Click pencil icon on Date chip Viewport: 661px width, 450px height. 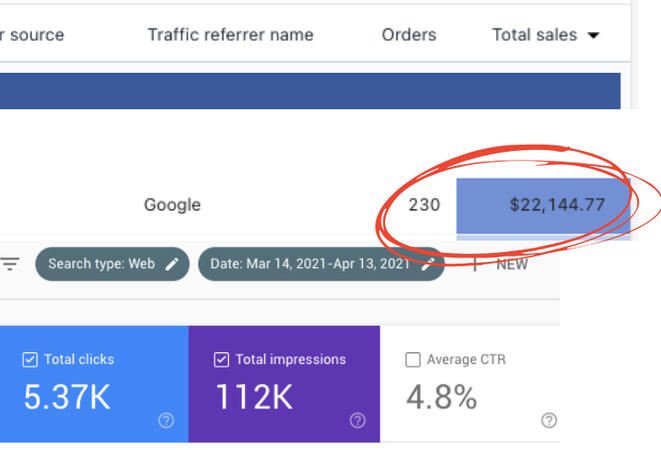428,264
